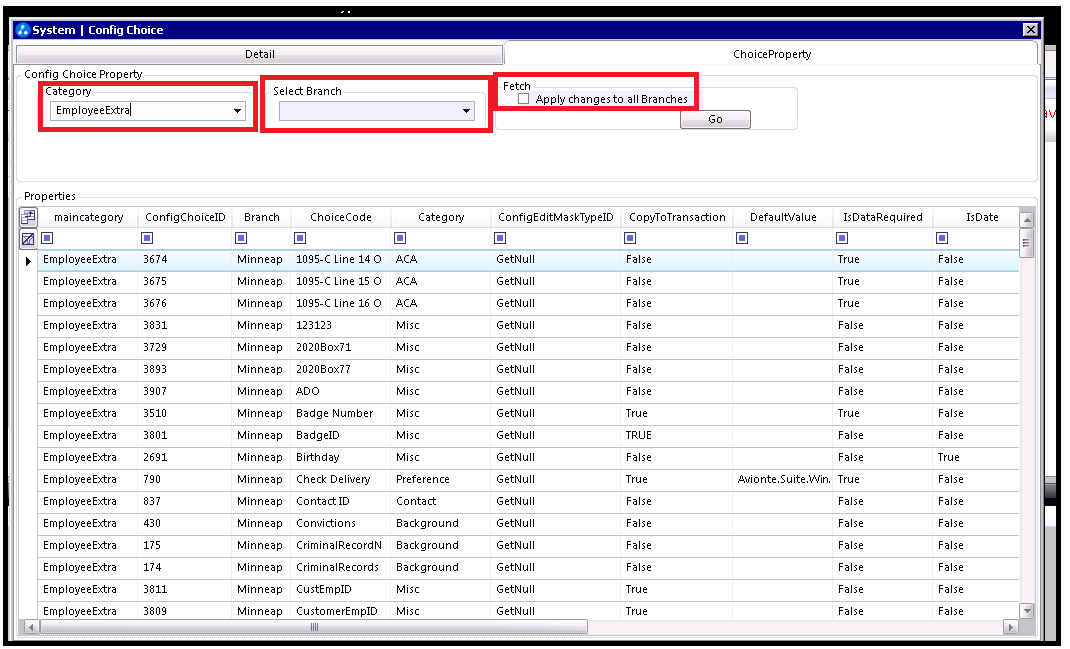Open filter icon under maincategory column
The width and height of the screenshot is (1070, 649).
click(x=47, y=238)
